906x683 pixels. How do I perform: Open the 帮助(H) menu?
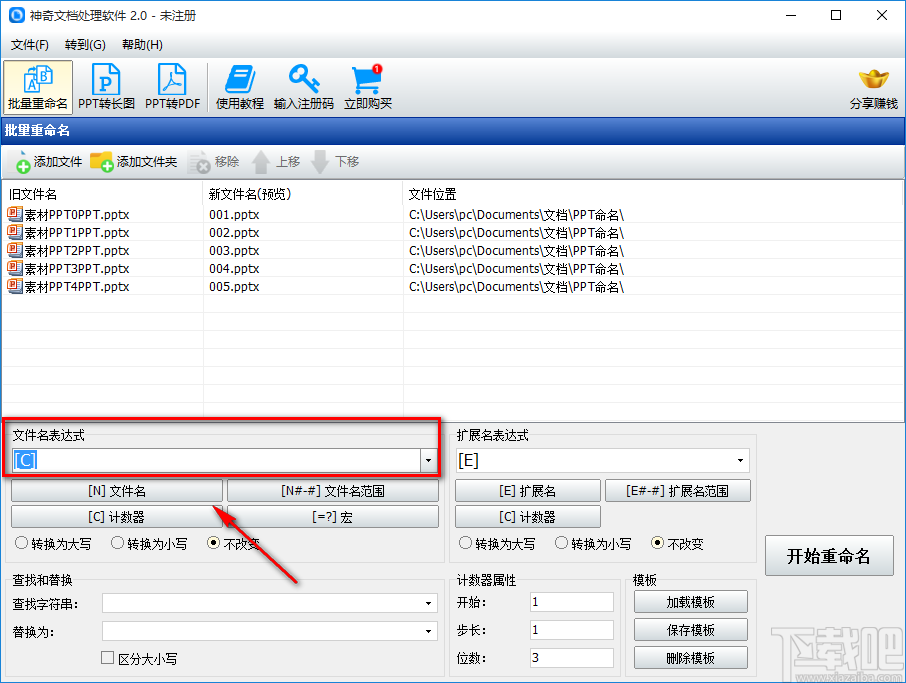coord(142,44)
